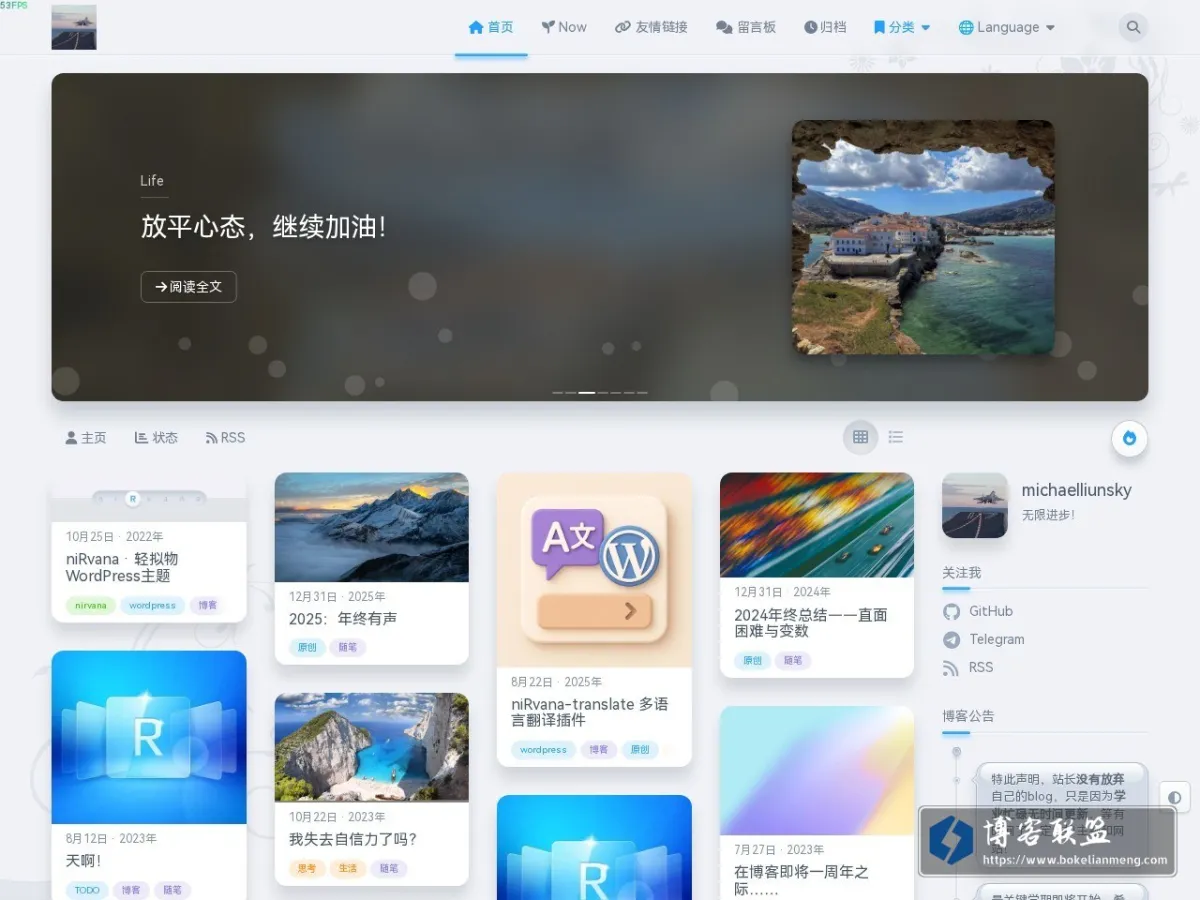Expand the 分类 categories dropdown

(x=902, y=27)
